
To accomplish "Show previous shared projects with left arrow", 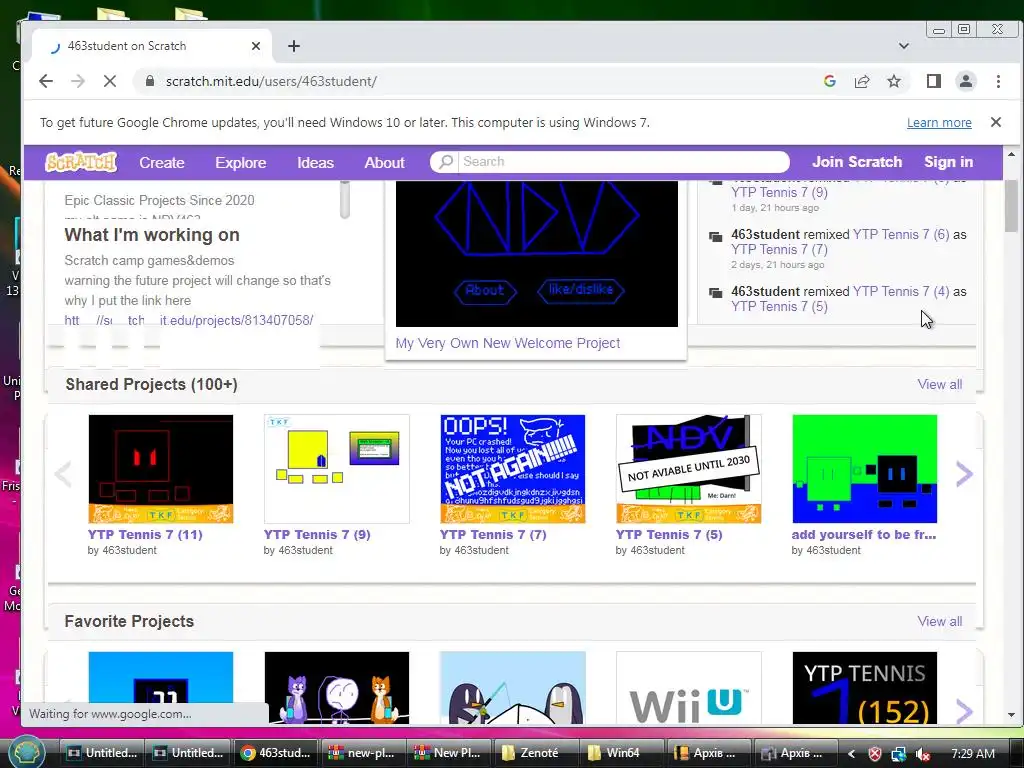I will [x=63, y=474].
